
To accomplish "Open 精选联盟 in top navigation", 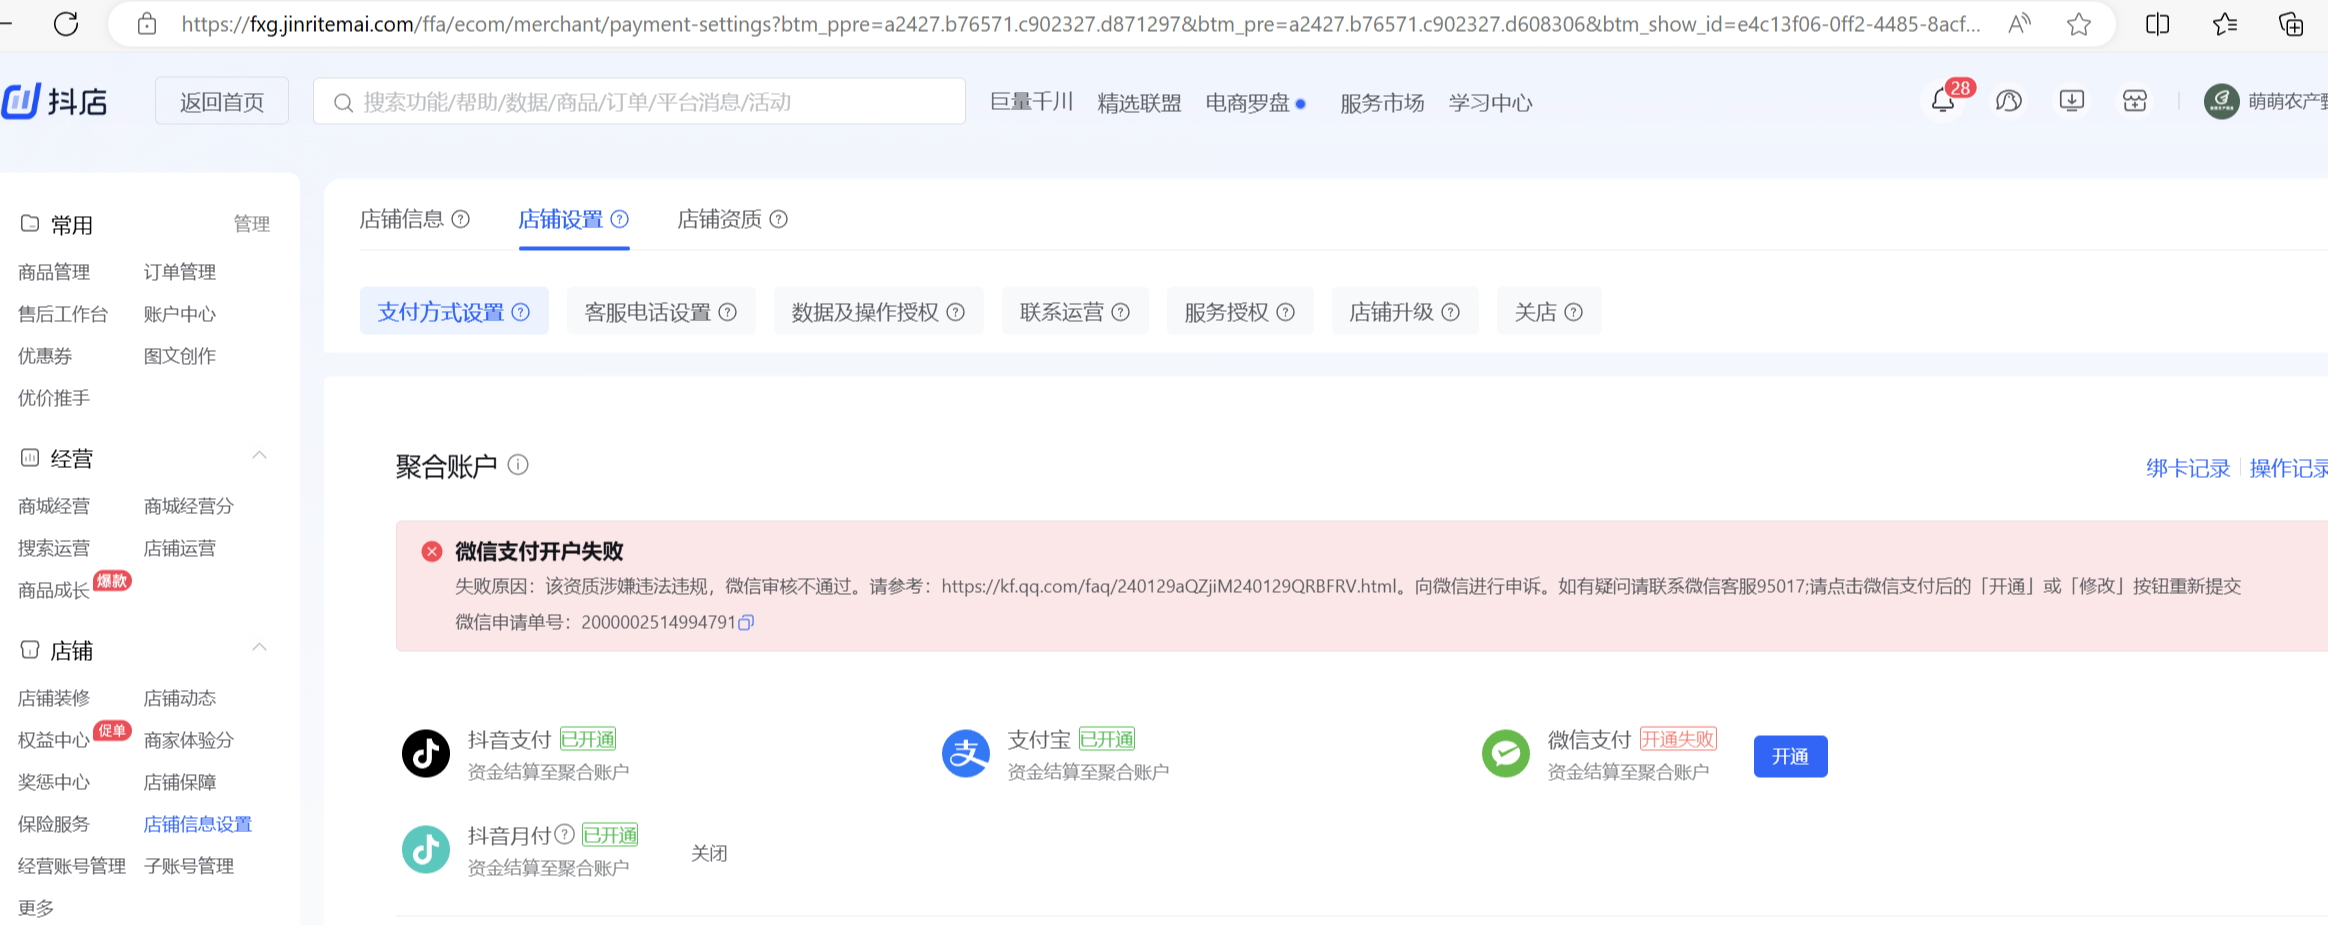I will [x=1139, y=102].
